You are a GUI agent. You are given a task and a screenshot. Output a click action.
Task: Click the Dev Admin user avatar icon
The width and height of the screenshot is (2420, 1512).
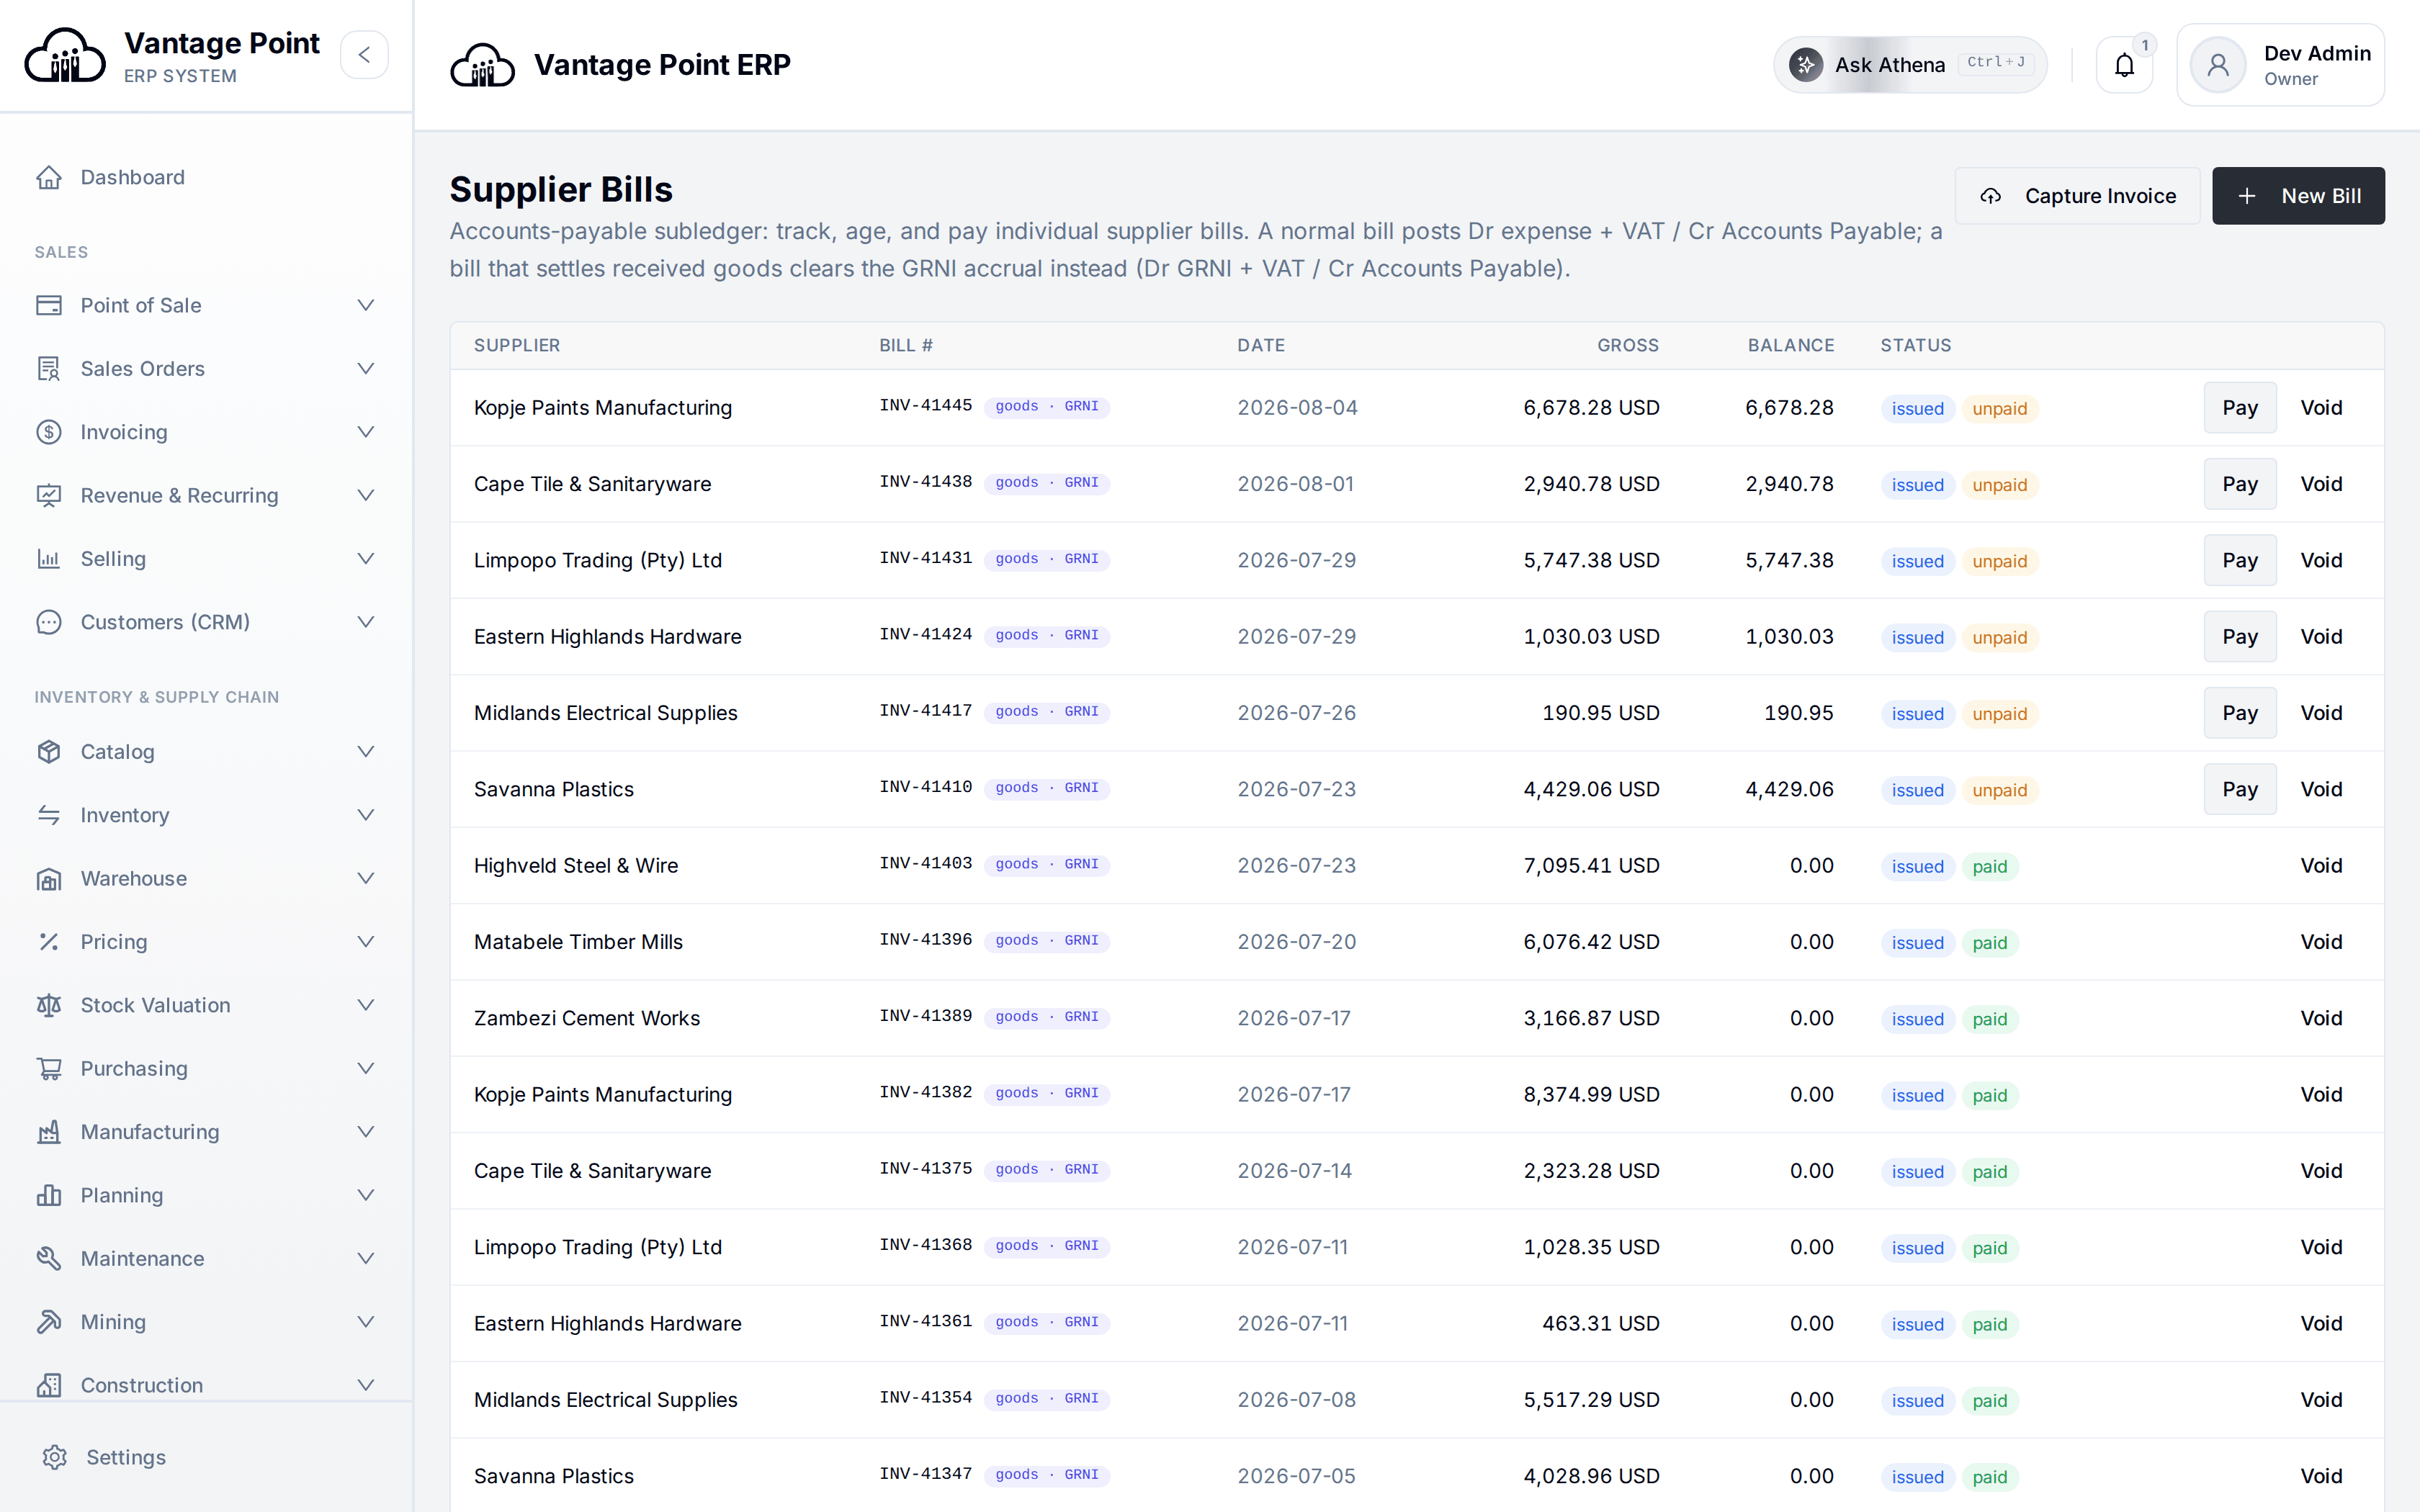[x=2217, y=65]
